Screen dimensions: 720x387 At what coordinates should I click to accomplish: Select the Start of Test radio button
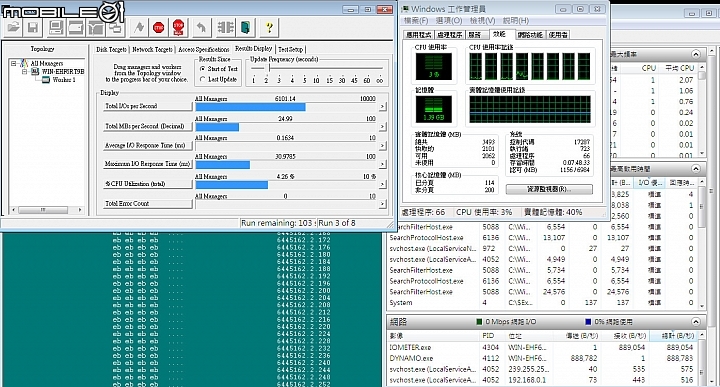click(x=202, y=69)
